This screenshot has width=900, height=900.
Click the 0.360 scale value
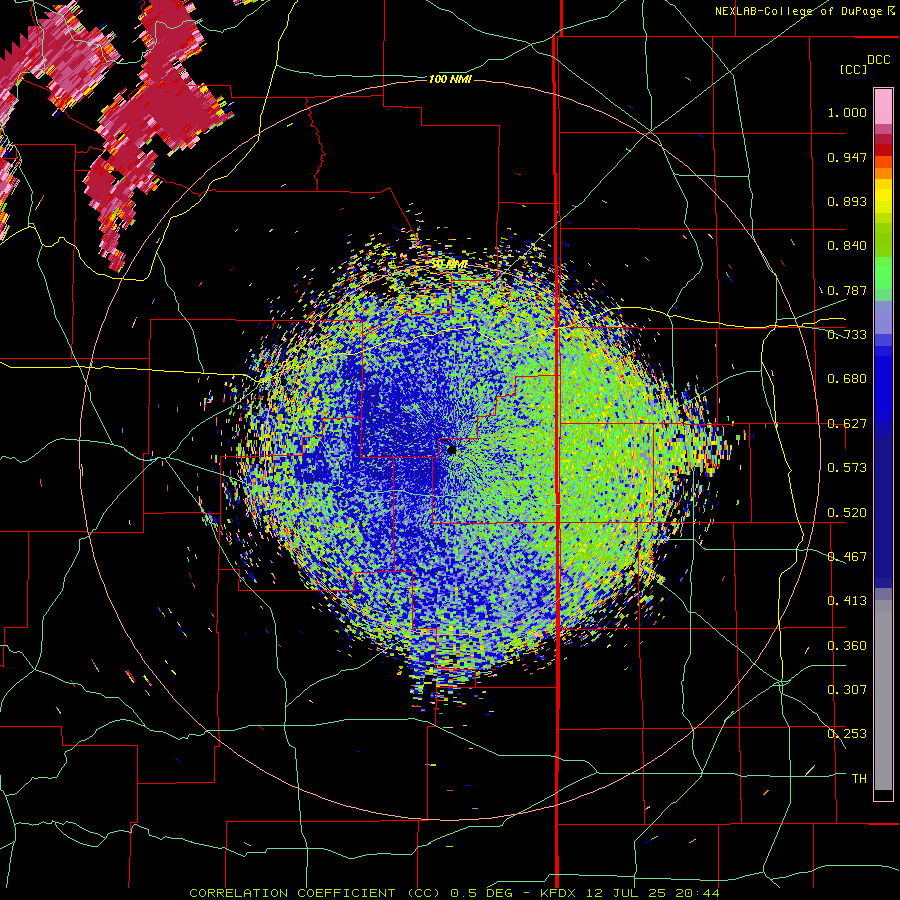pyautogui.click(x=847, y=646)
